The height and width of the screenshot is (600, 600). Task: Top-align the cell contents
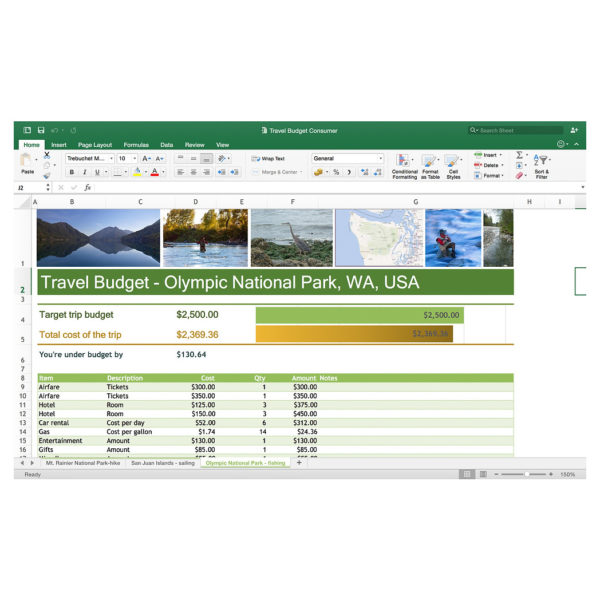coord(181,158)
